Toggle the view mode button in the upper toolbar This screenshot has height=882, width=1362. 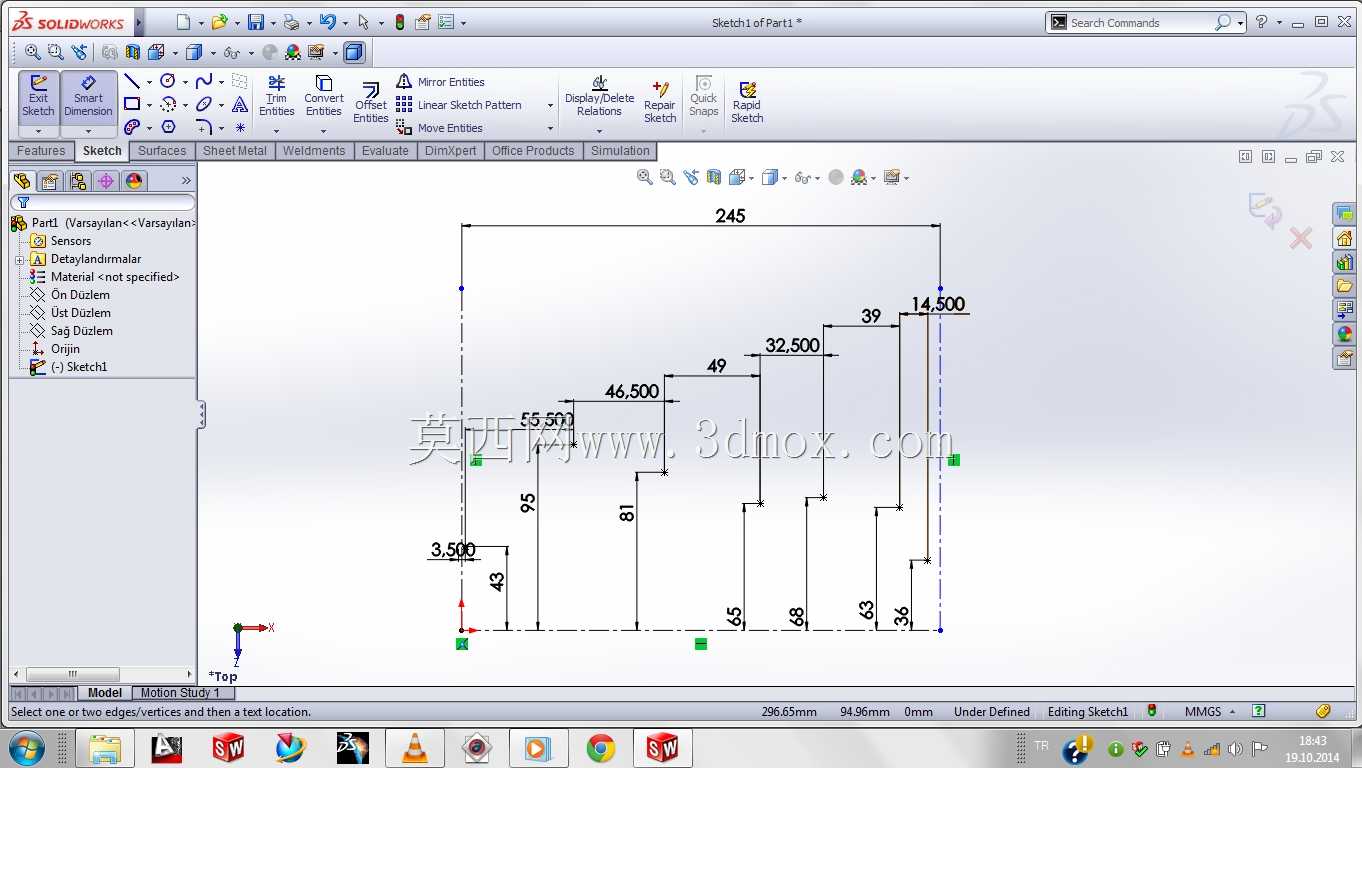tap(354, 53)
